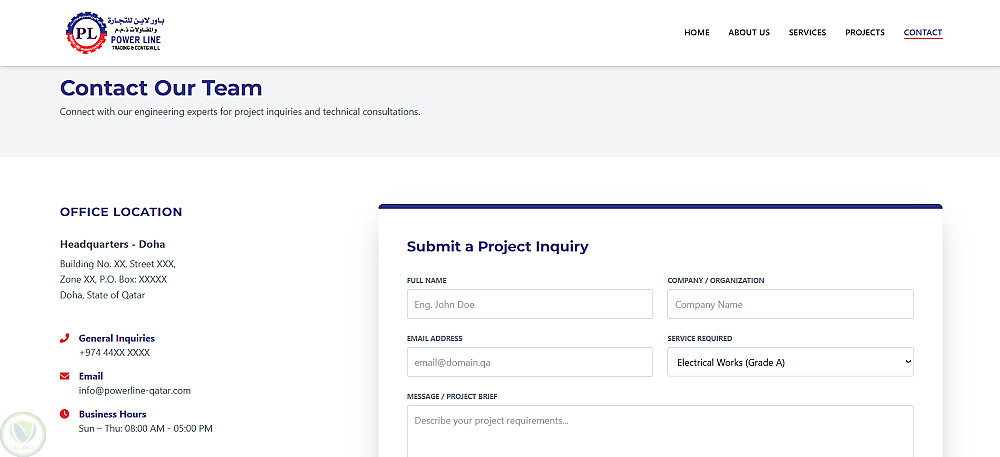Image resolution: width=1000 pixels, height=457 pixels.
Task: Go to the Home menu item
Action: 697,33
